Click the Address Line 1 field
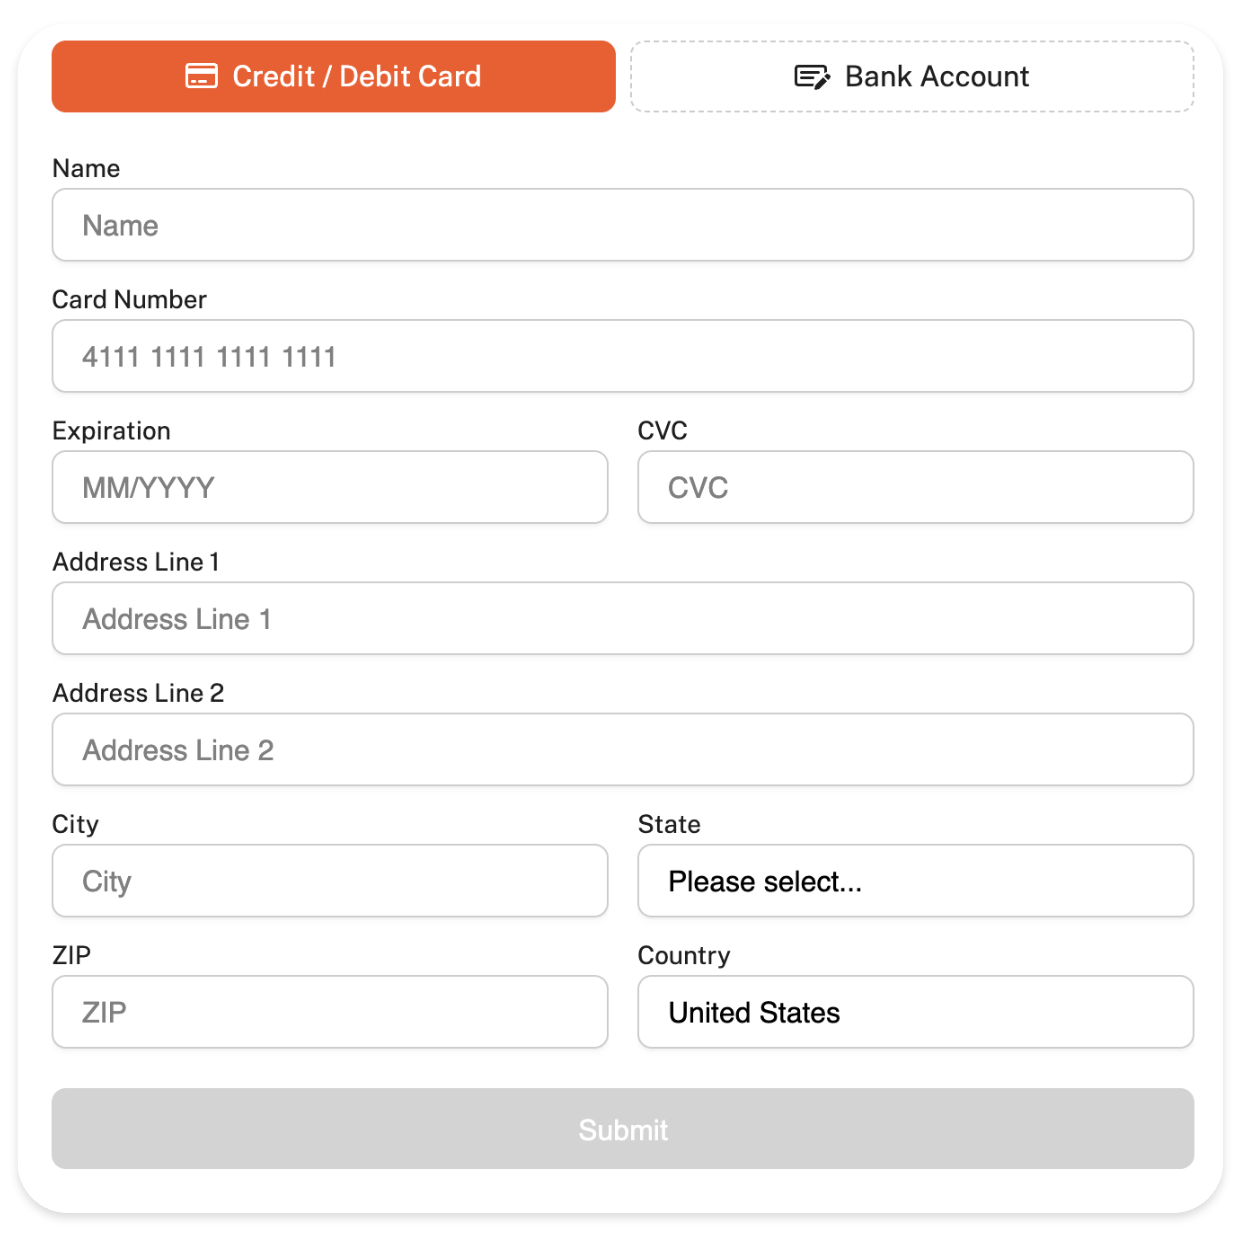1248x1236 pixels. coord(622,618)
